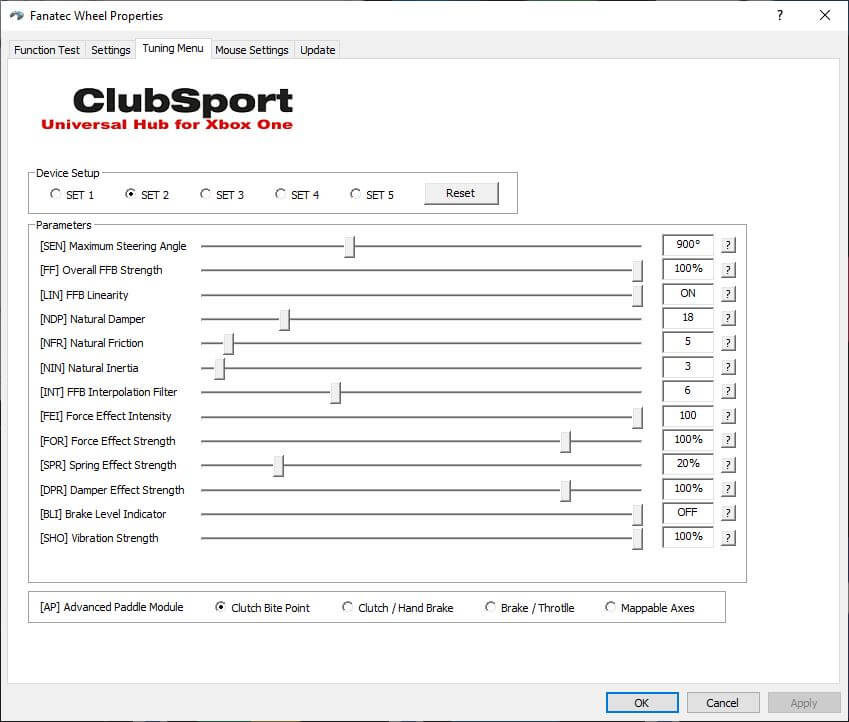The height and width of the screenshot is (722, 849).
Task: Click the Natural Inertia slider handle
Action: click(219, 368)
